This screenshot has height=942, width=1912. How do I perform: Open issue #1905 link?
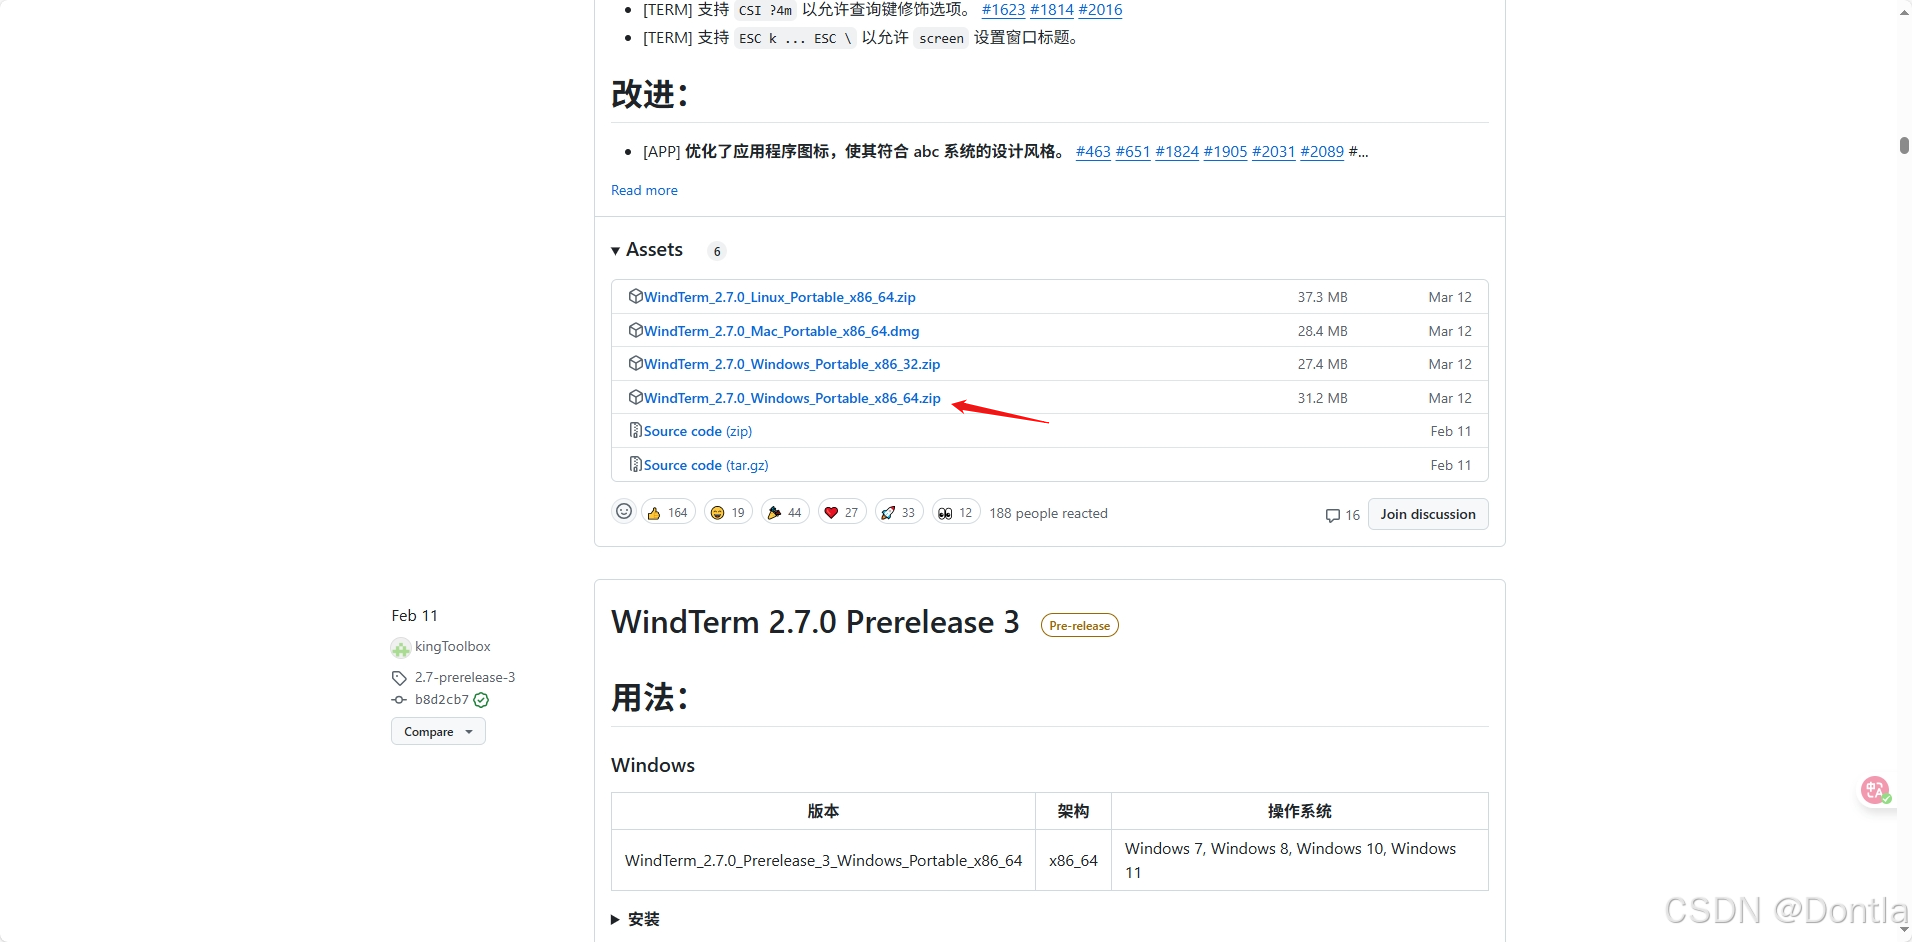[x=1225, y=152]
